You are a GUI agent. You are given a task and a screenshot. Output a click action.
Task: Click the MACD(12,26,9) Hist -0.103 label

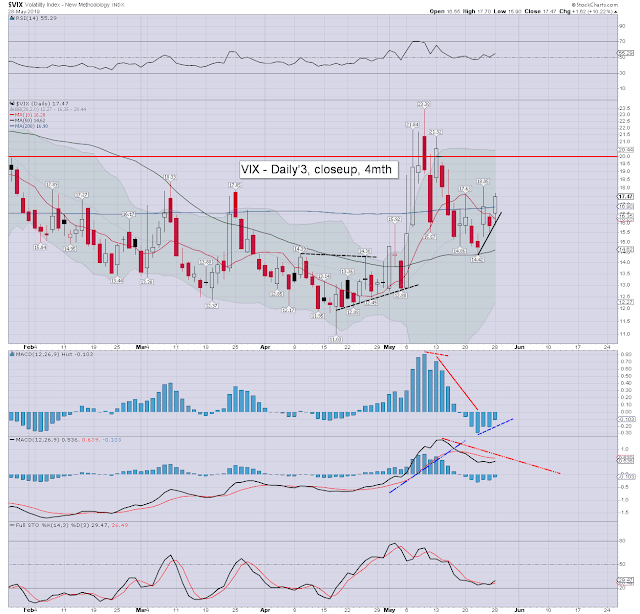[x=54, y=354]
